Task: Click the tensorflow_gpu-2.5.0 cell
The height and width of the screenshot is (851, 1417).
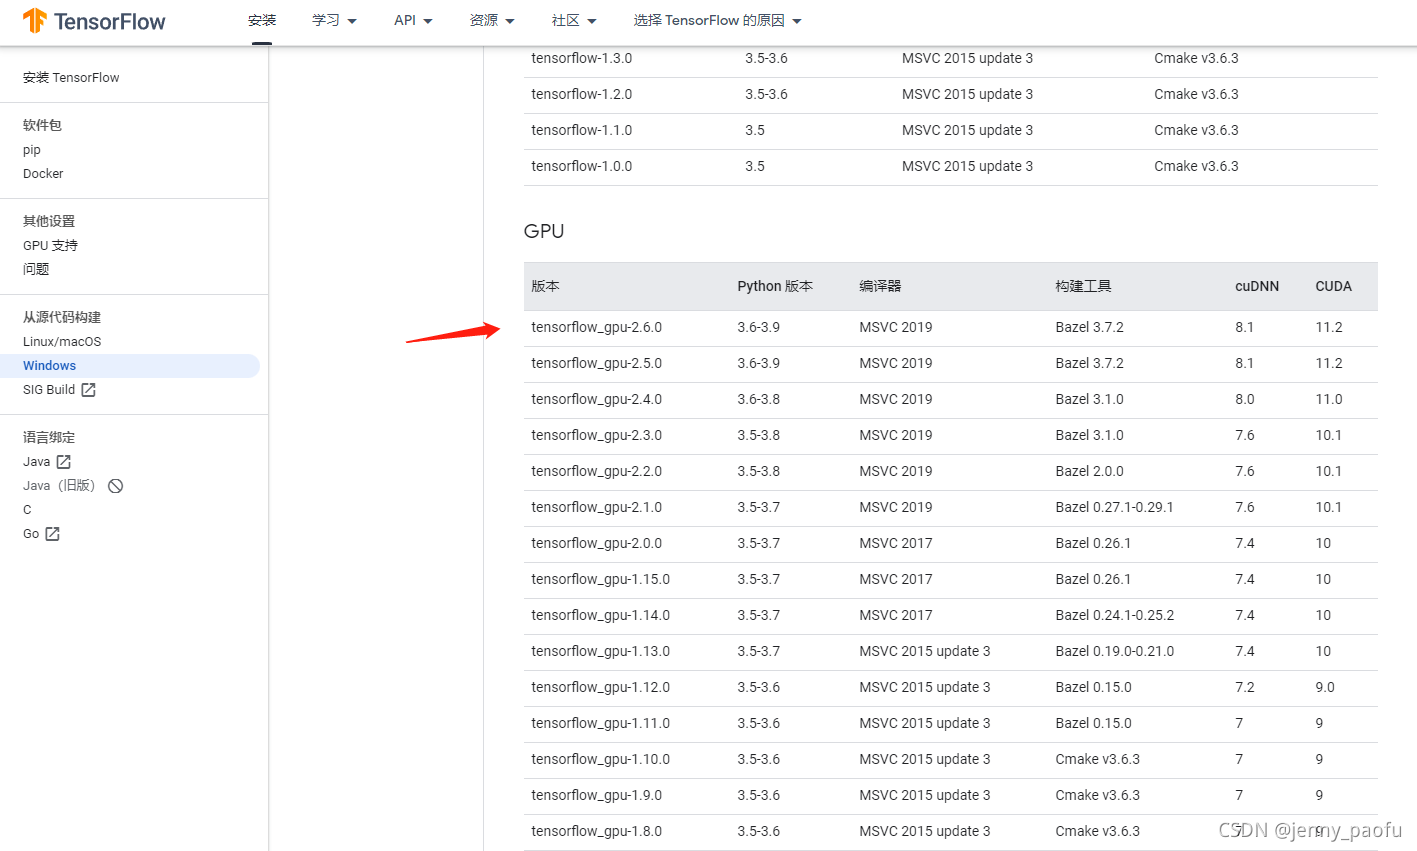Action: coord(597,363)
